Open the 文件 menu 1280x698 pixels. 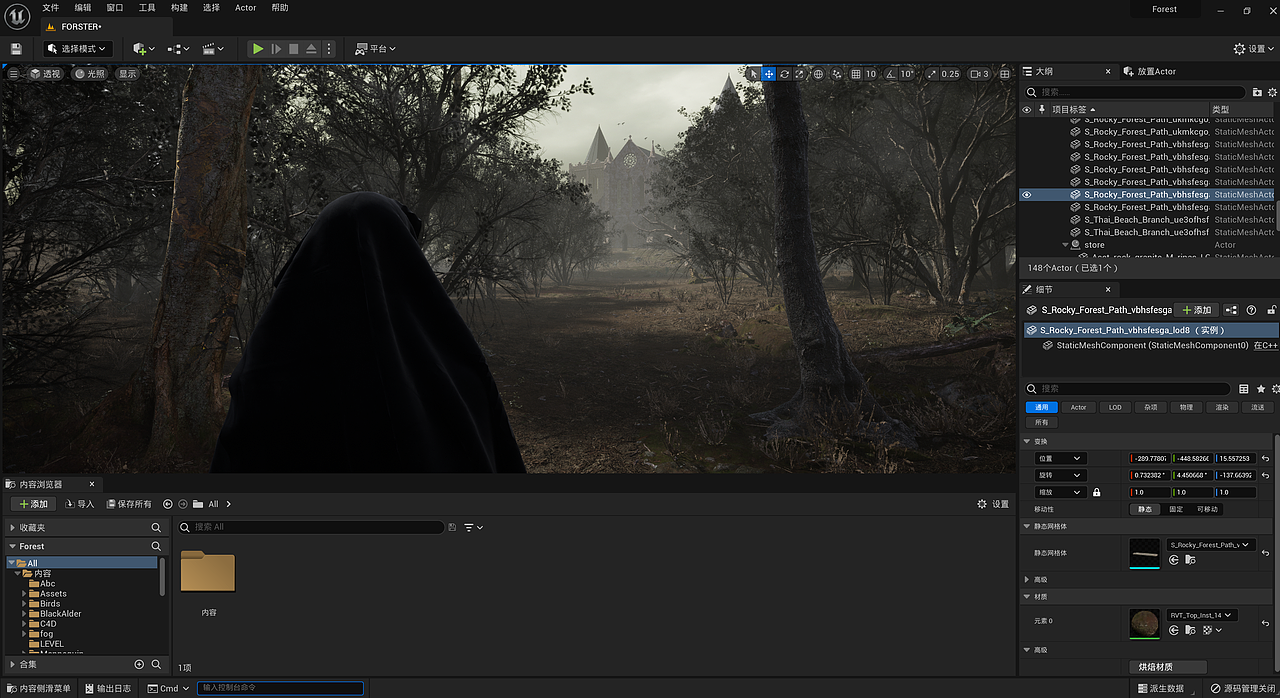(51, 8)
